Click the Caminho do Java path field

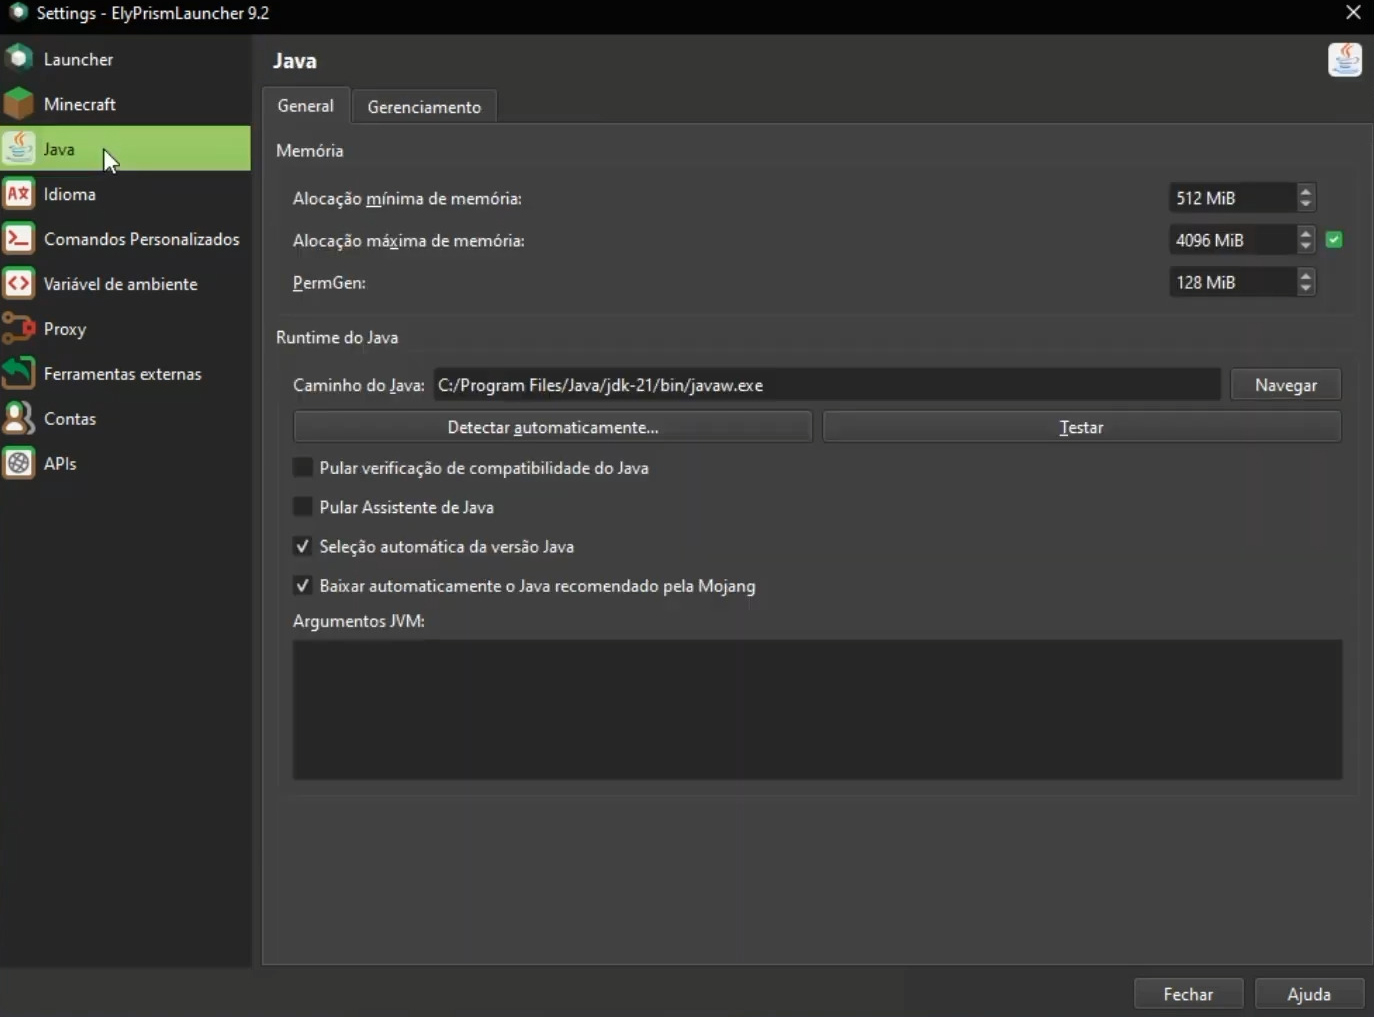point(827,385)
